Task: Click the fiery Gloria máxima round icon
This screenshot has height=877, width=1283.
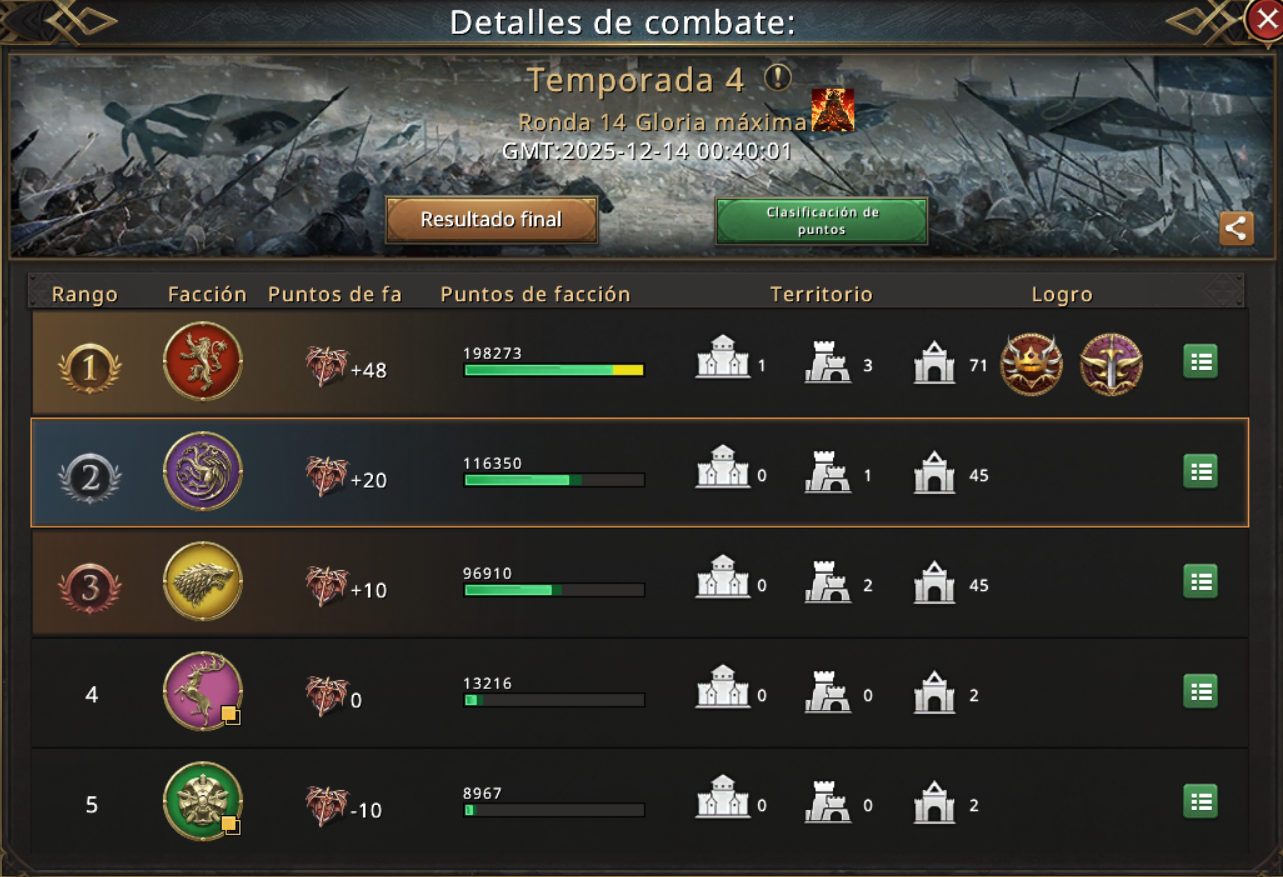Action: (x=832, y=110)
